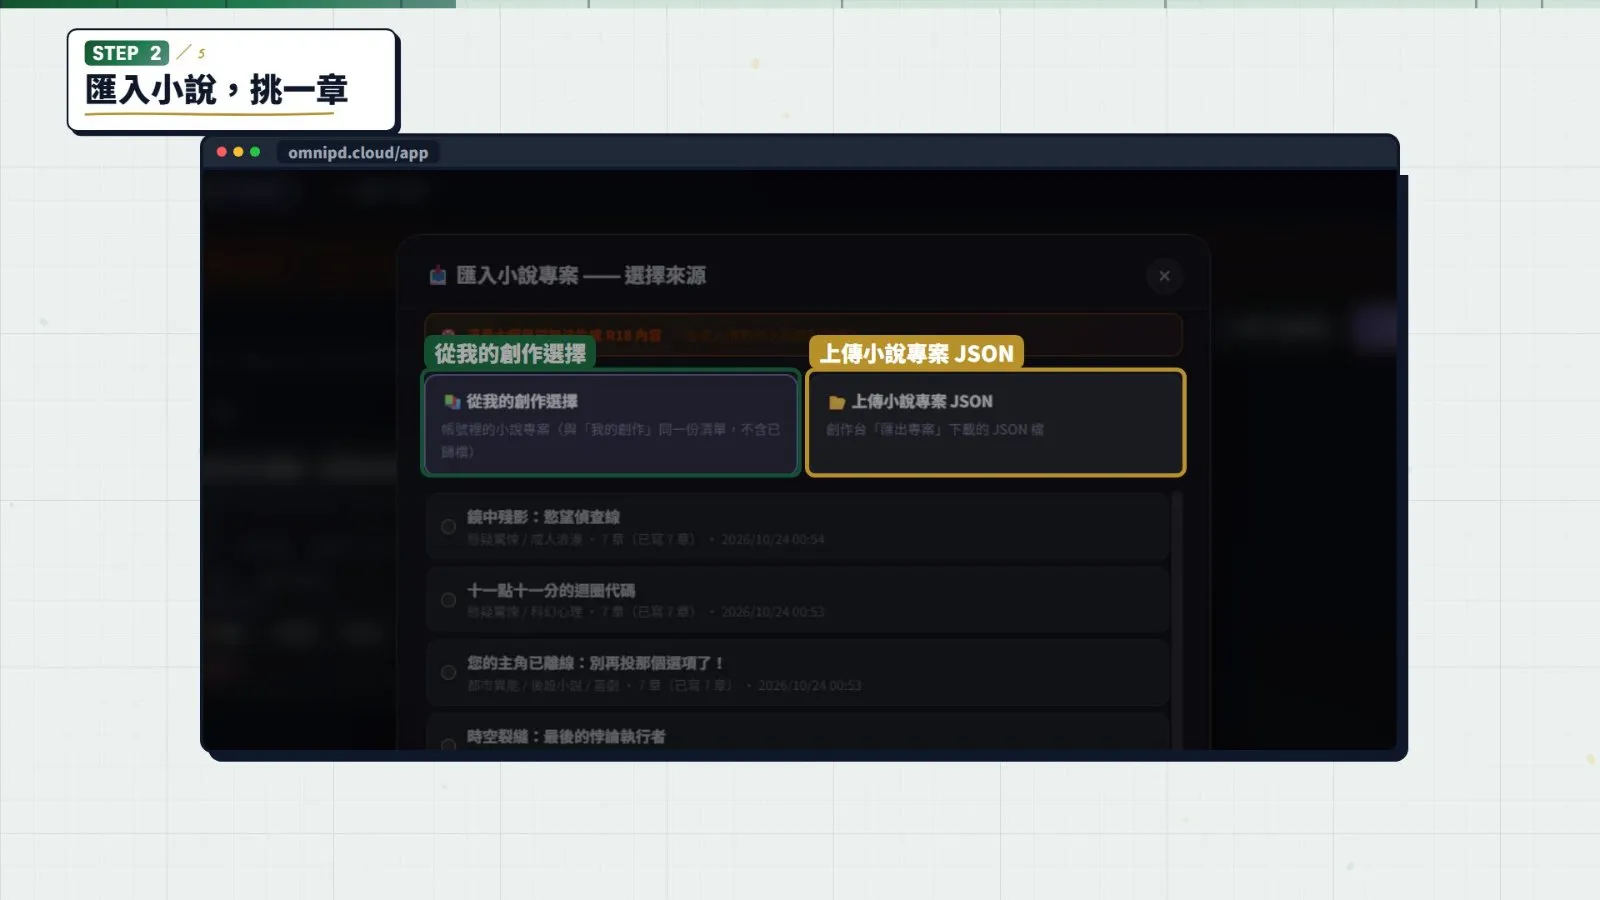
Task: Click the folder icon beside 上傳小說專案 JSON
Action: (837, 402)
